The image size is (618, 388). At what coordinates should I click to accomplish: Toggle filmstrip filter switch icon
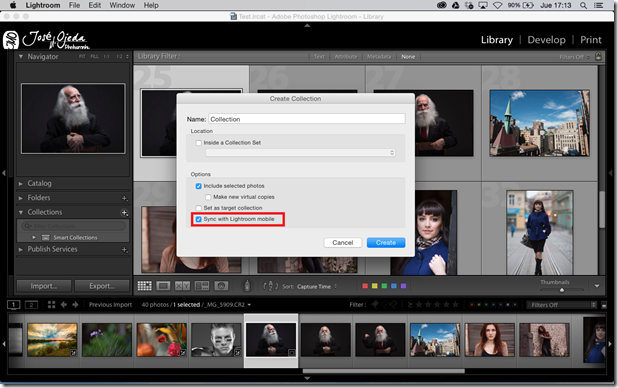click(x=604, y=305)
